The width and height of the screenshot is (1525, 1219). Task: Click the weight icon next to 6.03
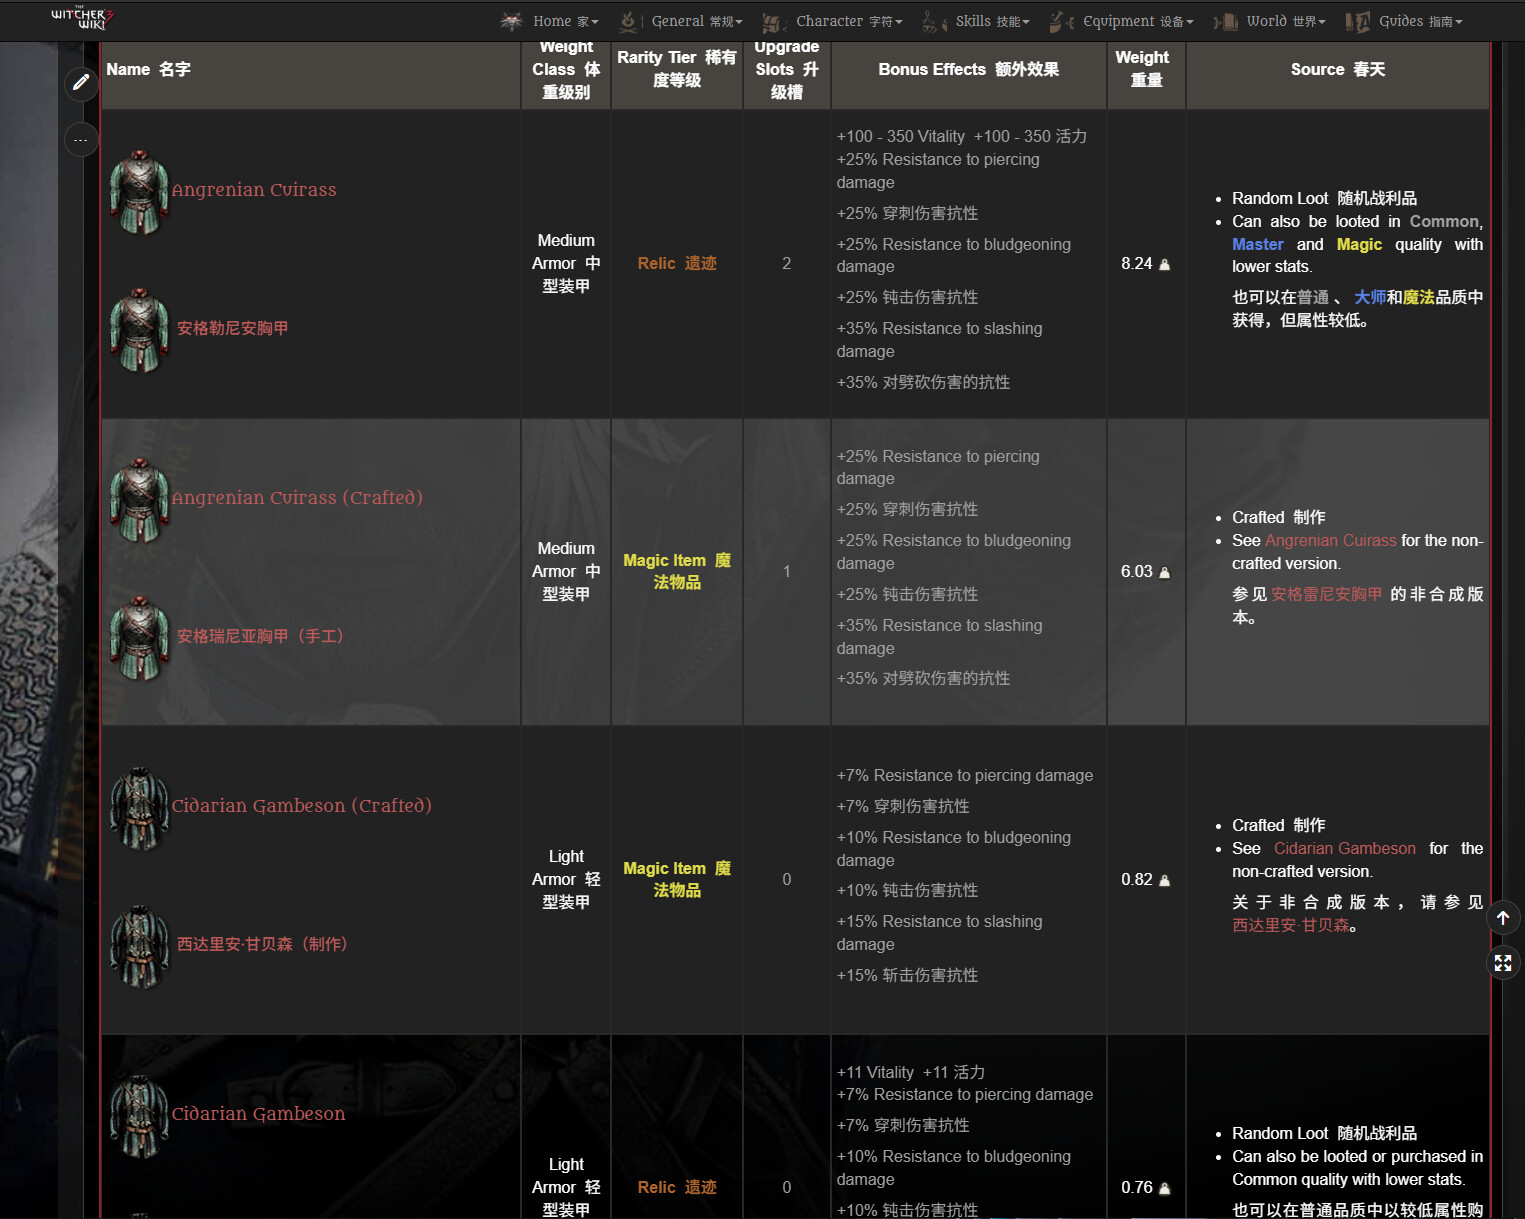click(1164, 572)
